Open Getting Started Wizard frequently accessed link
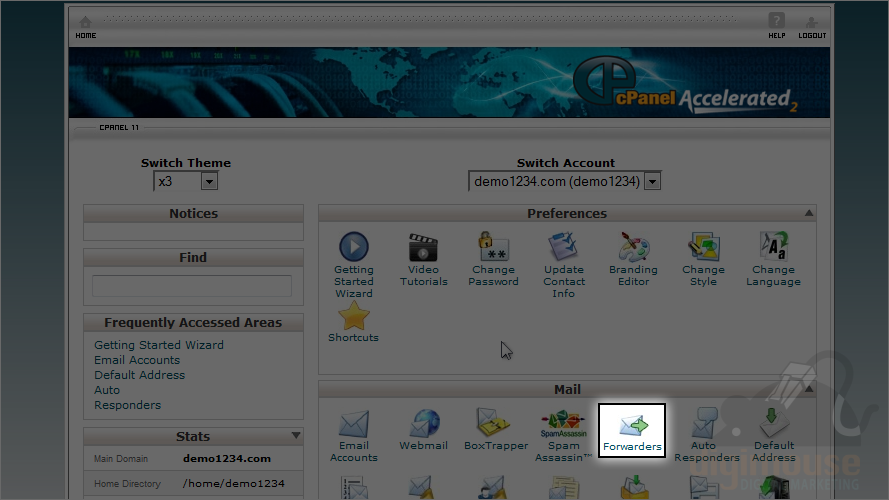 pyautogui.click(x=159, y=345)
